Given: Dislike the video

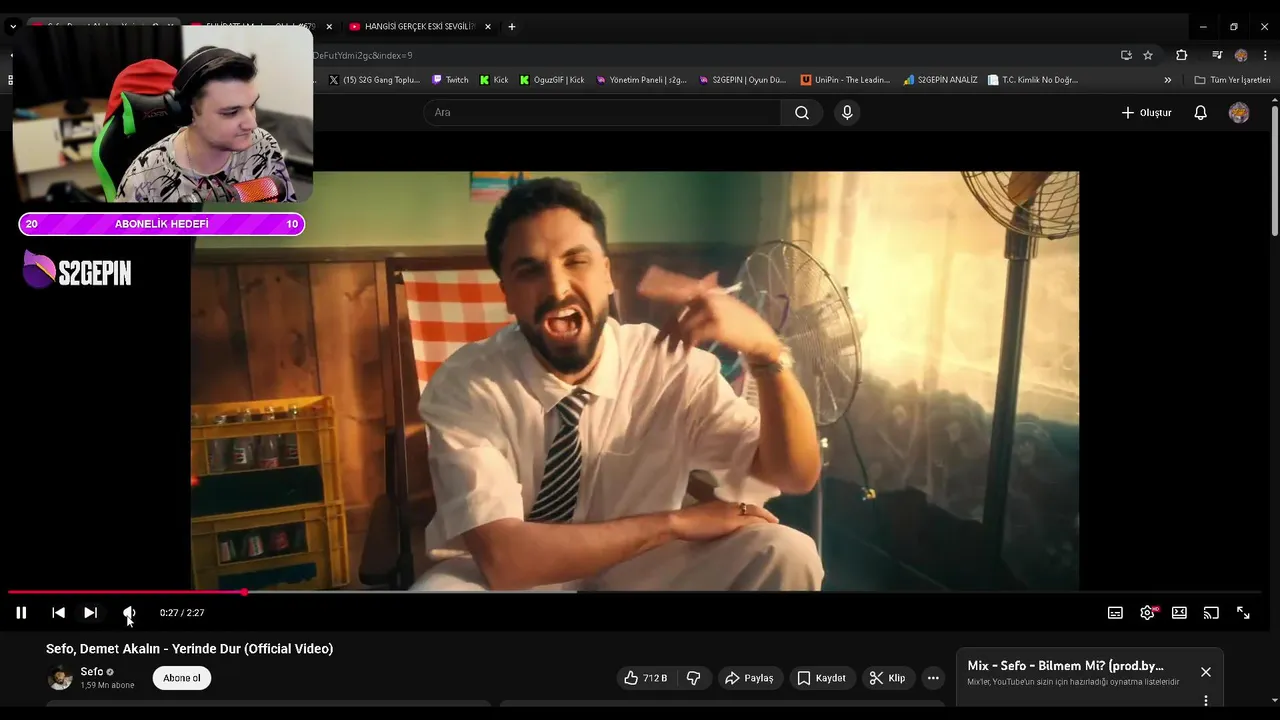Looking at the screenshot, I should pyautogui.click(x=693, y=678).
